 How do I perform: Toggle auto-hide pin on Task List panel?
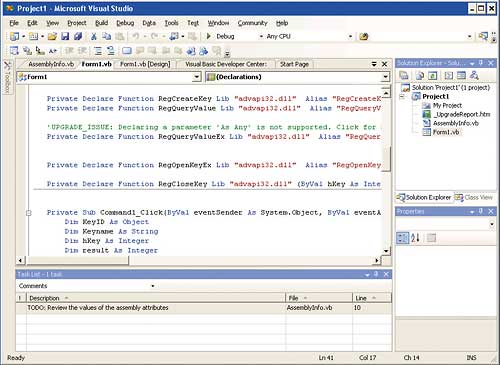click(x=376, y=274)
